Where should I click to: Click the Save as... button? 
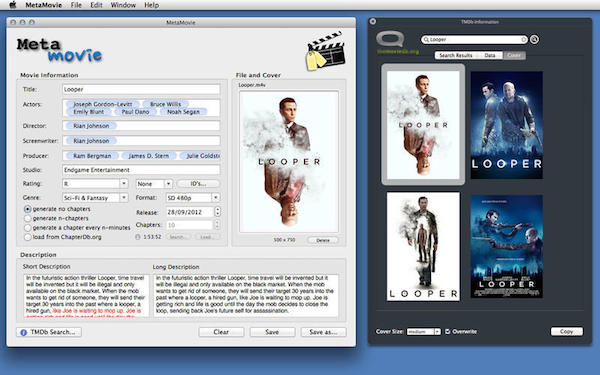tap(323, 332)
